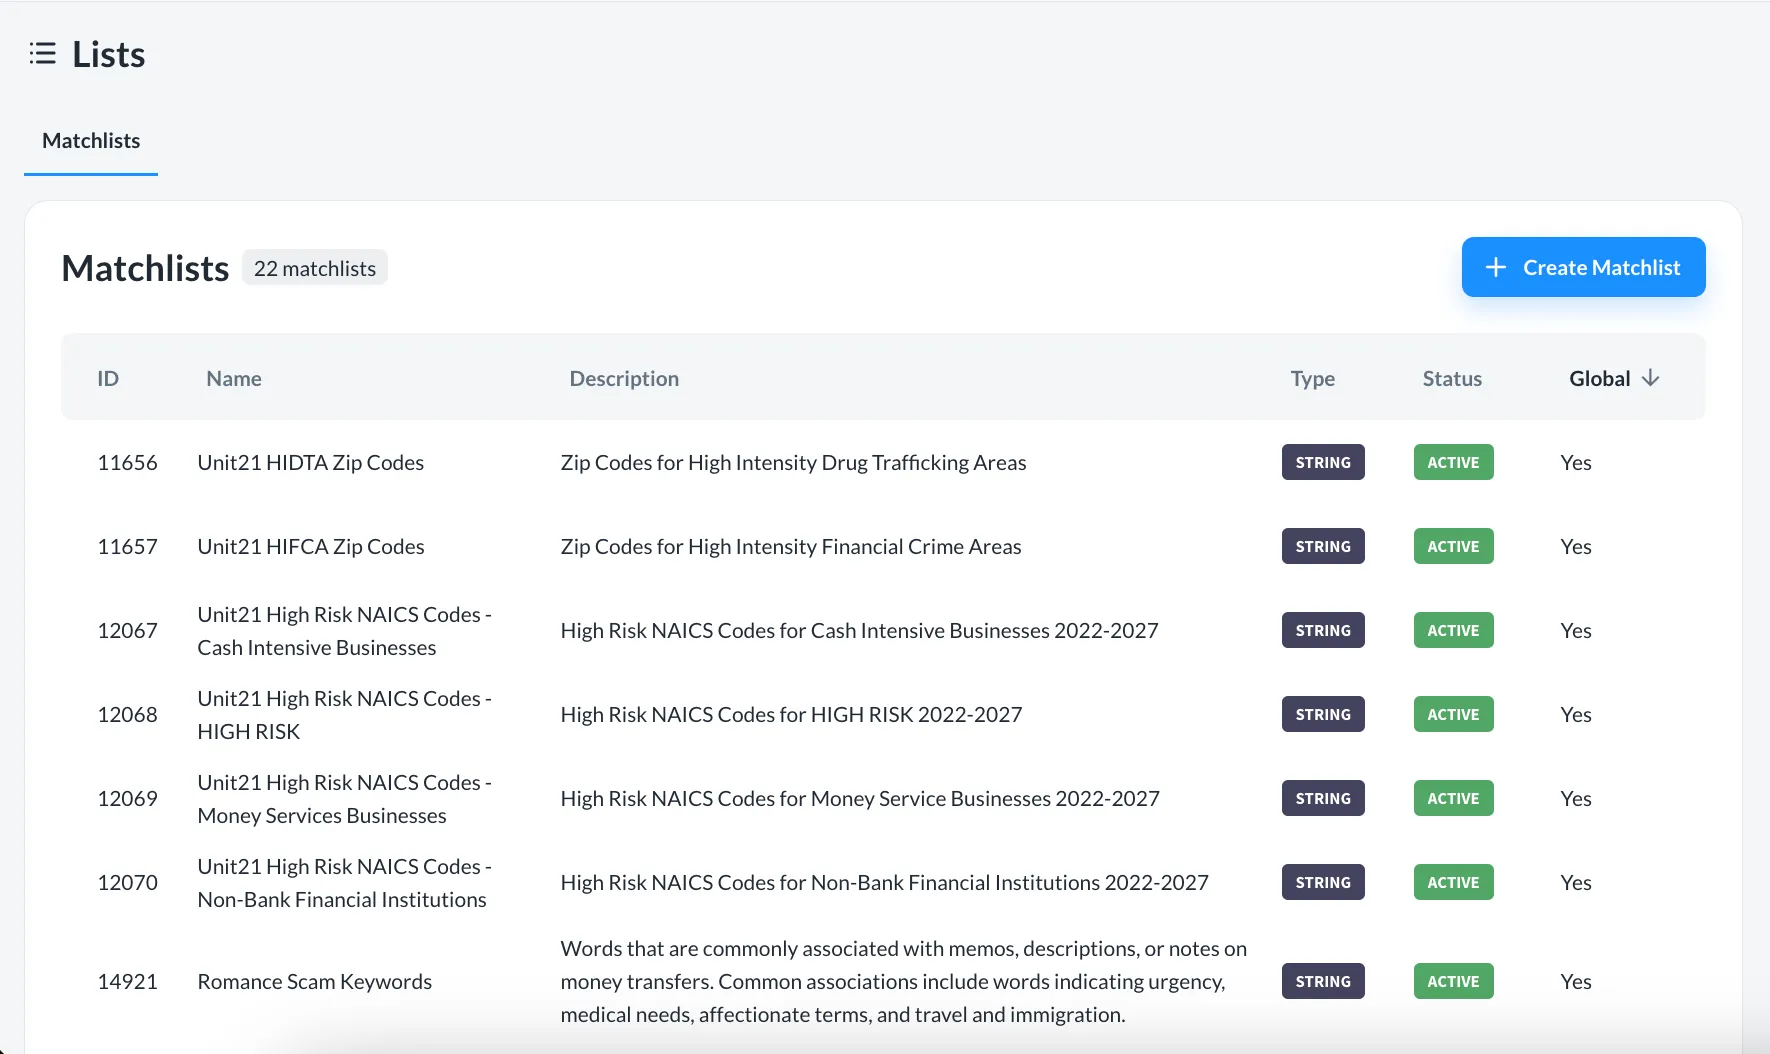Click the ACTIVE badge in Romance Scam row

click(1453, 981)
